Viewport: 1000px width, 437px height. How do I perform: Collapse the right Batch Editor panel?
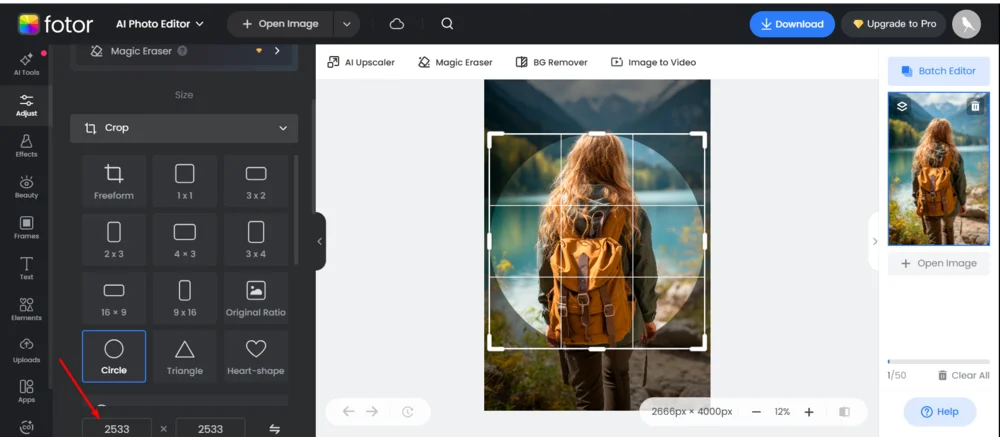tap(874, 241)
